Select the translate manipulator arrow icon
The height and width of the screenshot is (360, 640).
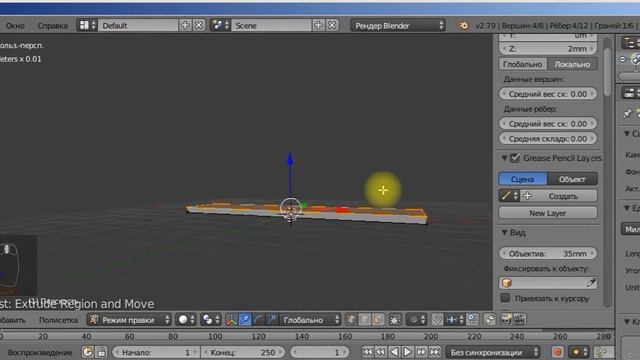click(244, 320)
